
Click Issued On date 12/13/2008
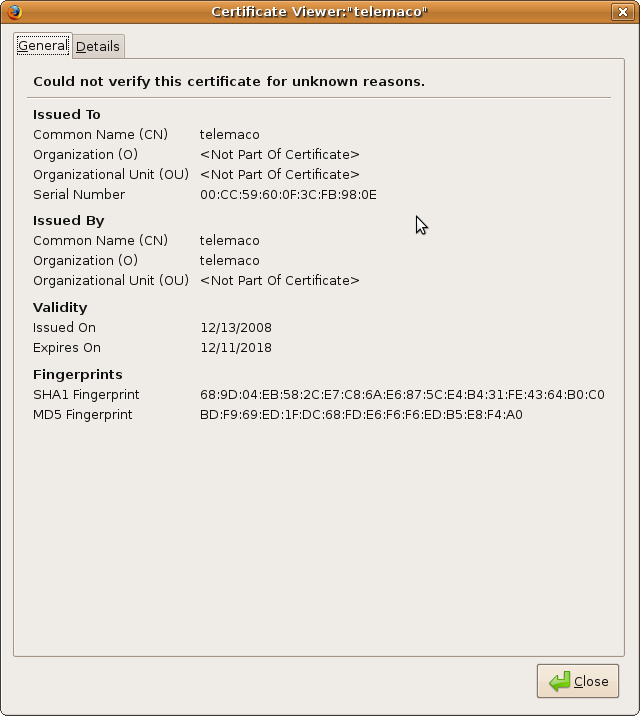pyautogui.click(x=236, y=328)
